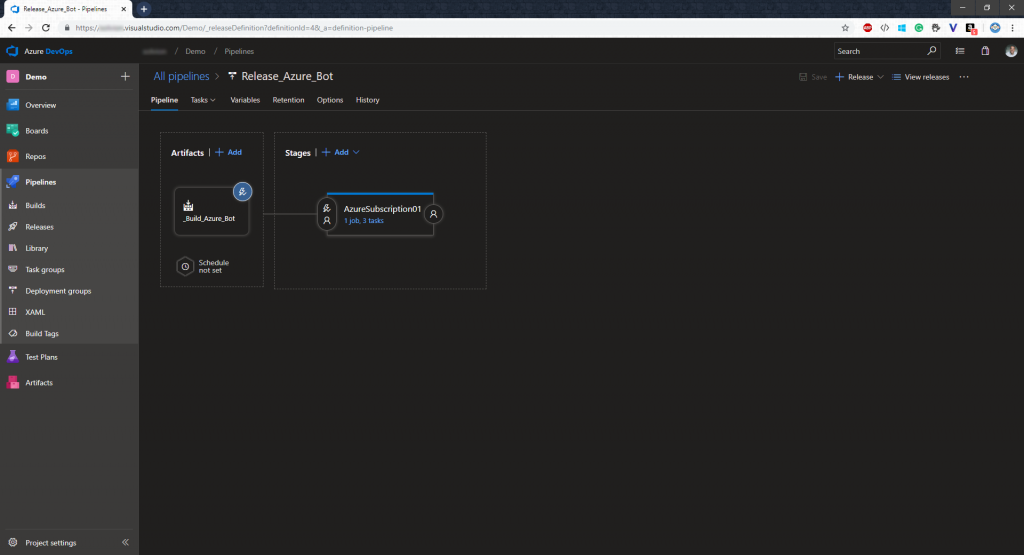
Task: Add a new artifact
Action: [x=229, y=152]
